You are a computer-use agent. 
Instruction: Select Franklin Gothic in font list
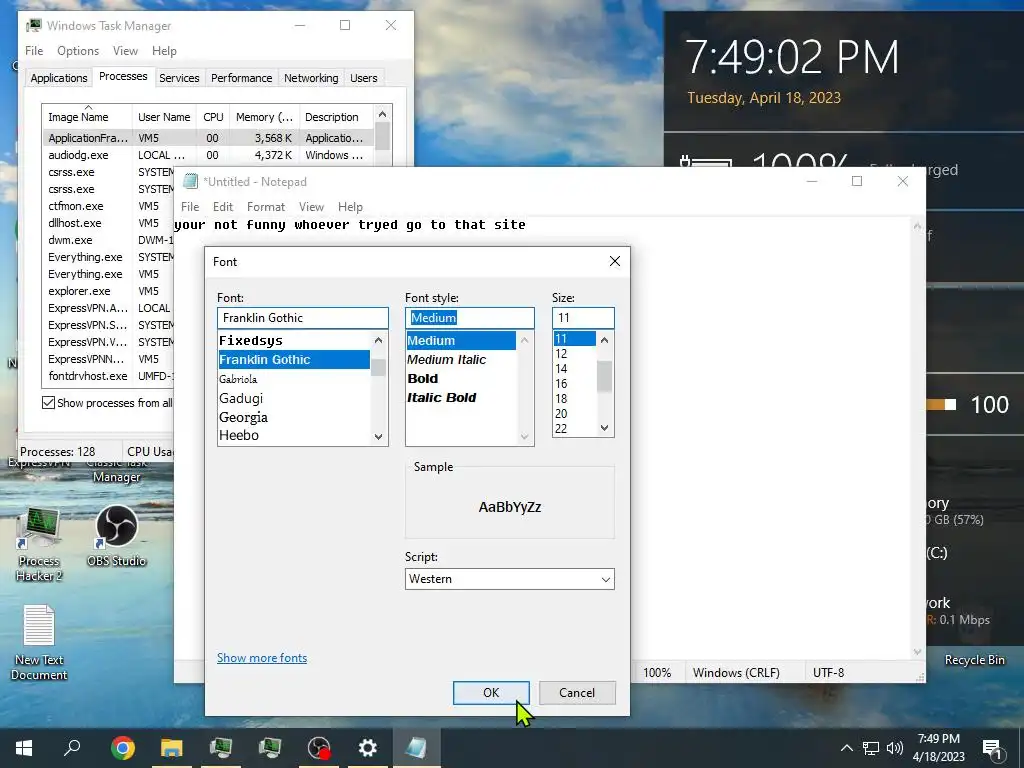294,360
